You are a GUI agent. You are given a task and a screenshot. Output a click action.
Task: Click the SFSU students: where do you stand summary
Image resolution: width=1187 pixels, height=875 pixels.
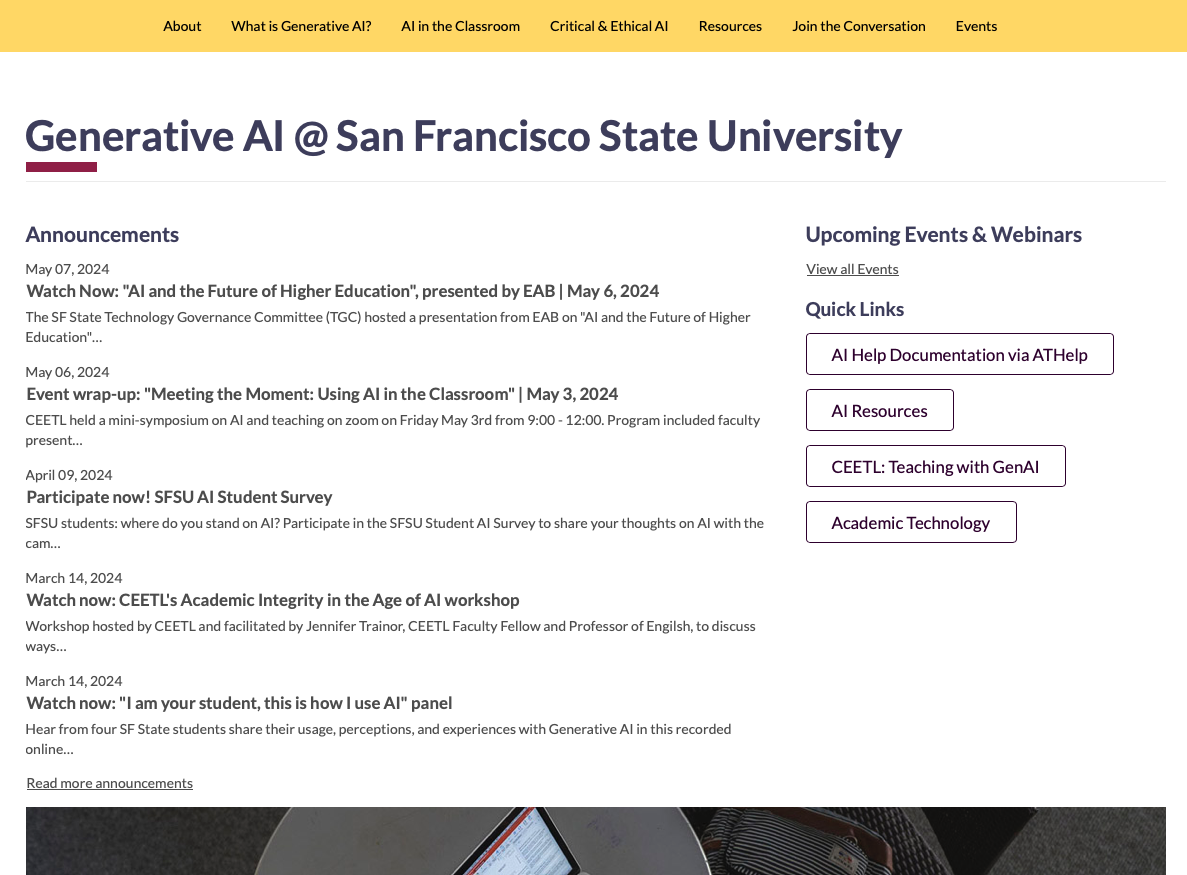point(394,533)
